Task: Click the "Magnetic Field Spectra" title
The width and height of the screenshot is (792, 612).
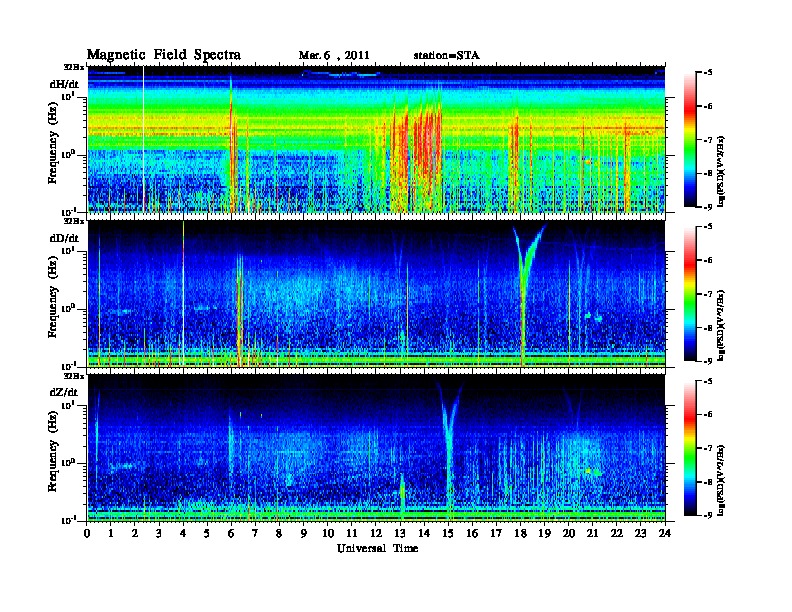Action: click(x=164, y=55)
